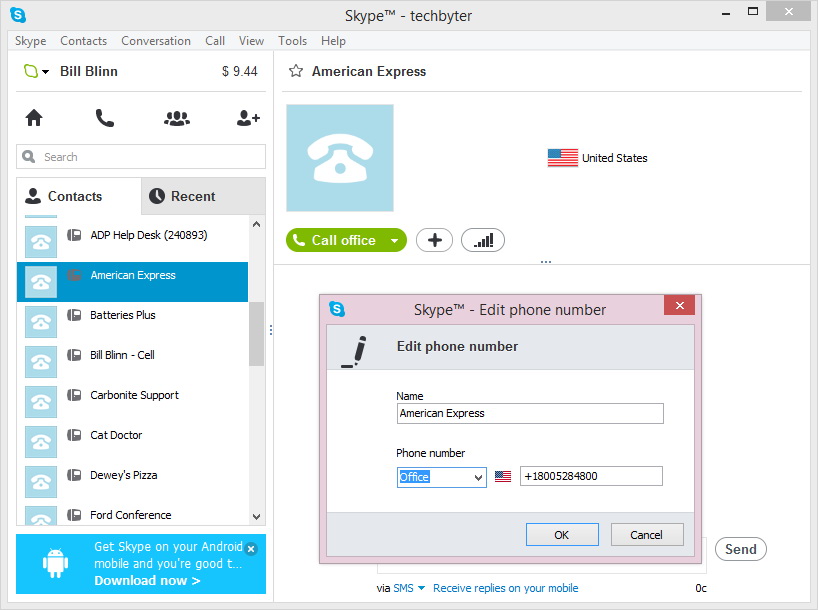Open the Contacts menu

[83, 41]
